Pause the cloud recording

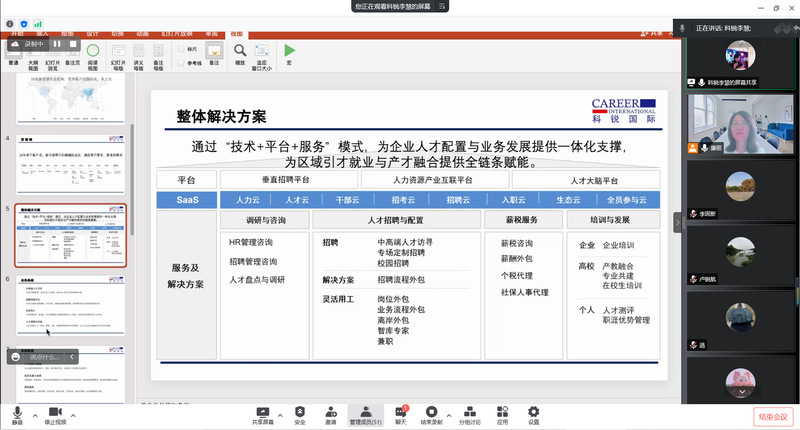pyautogui.click(x=57, y=44)
